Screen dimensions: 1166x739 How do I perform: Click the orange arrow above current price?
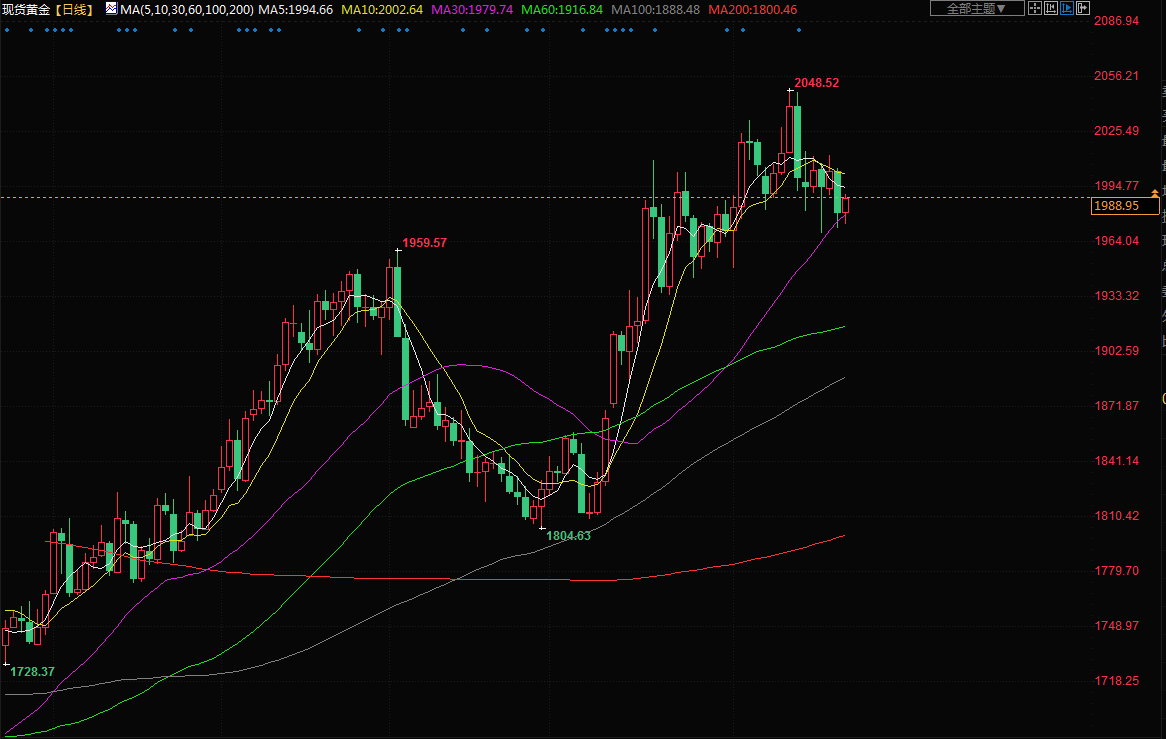(1156, 190)
